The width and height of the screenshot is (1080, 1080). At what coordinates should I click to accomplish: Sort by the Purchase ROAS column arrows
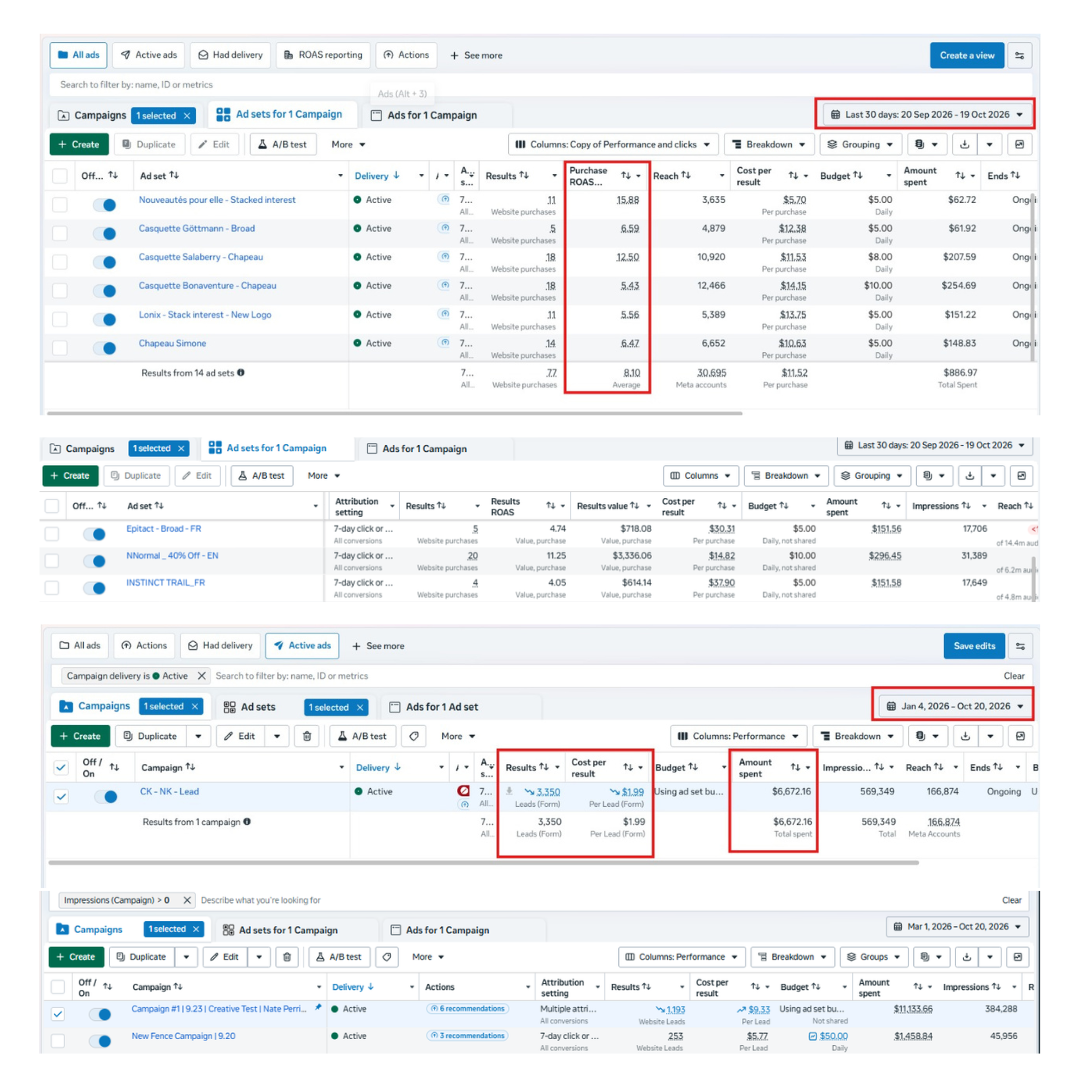(x=625, y=176)
